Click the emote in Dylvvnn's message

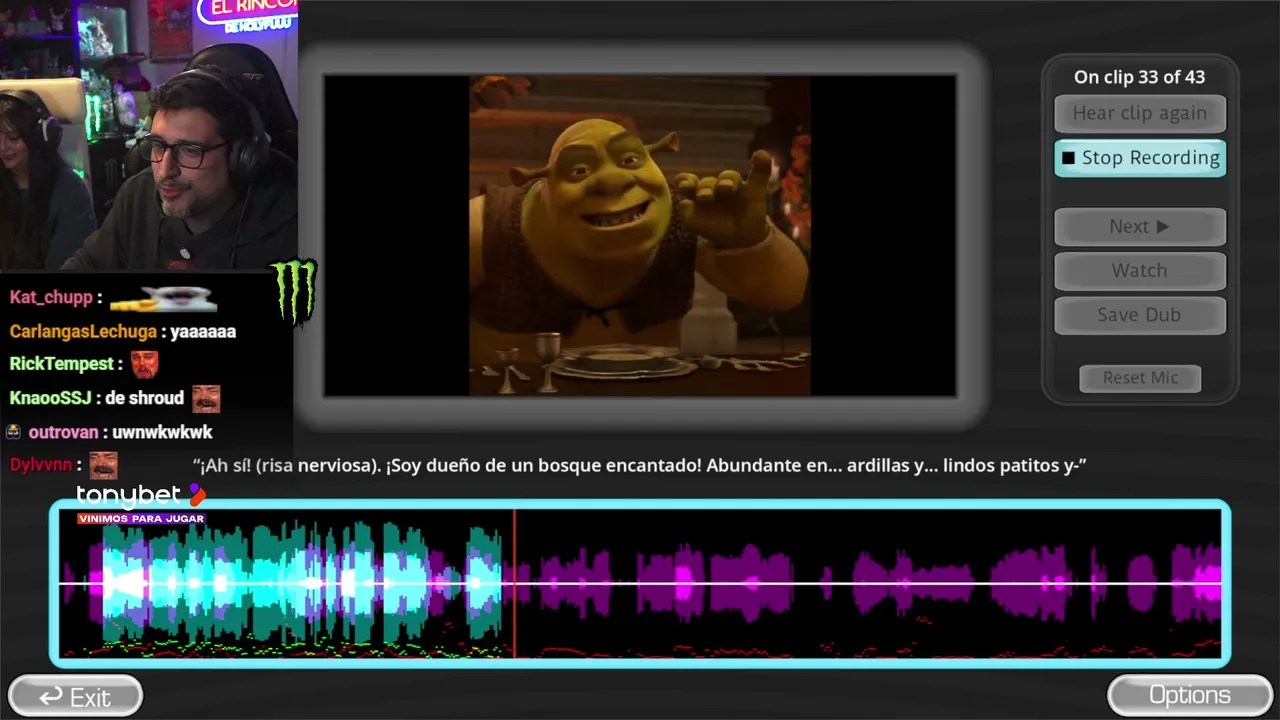click(x=104, y=465)
